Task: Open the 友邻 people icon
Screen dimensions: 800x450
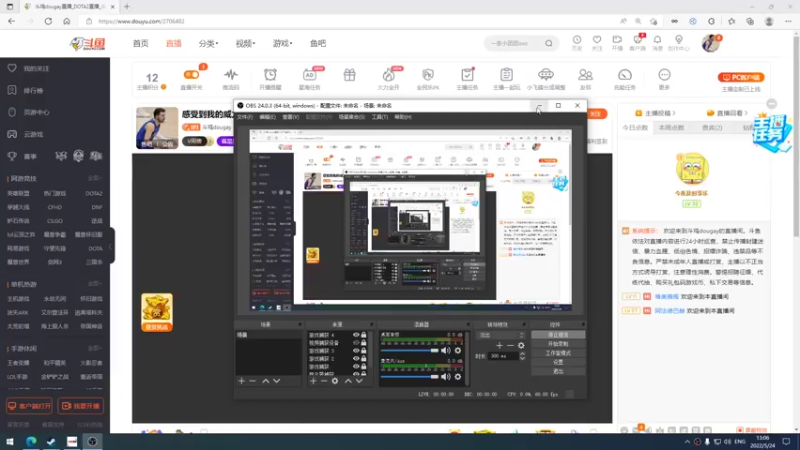Action: pos(585,75)
